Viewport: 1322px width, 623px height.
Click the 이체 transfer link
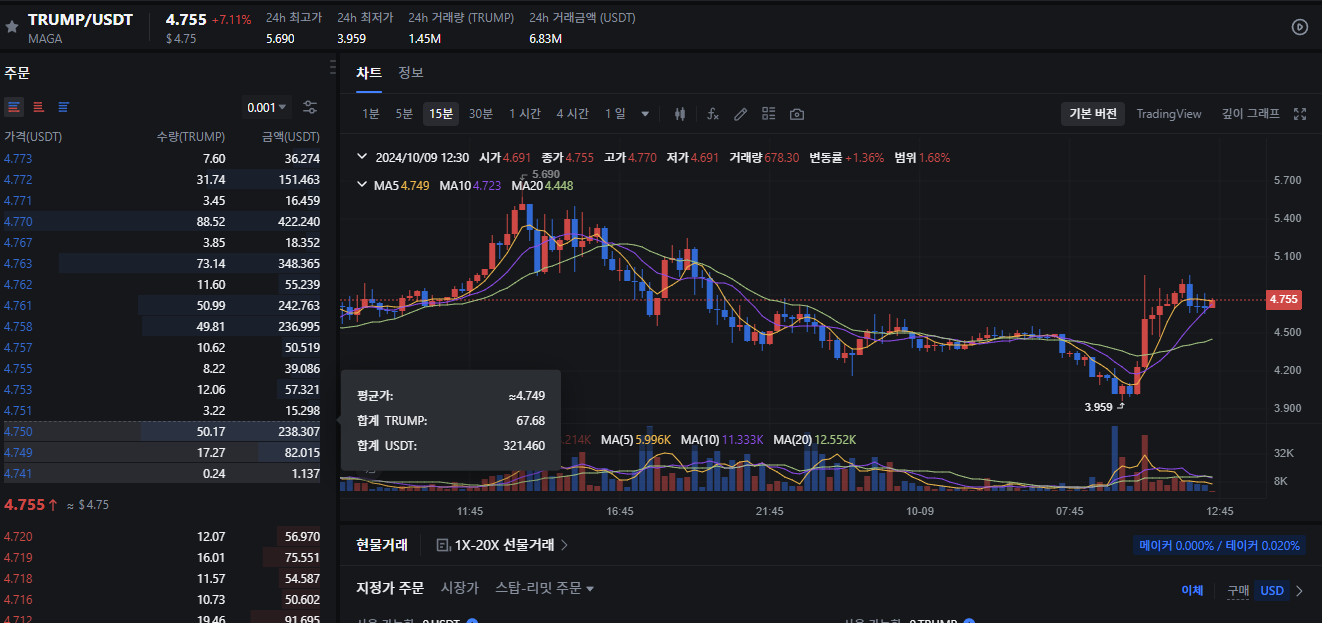click(x=1192, y=590)
